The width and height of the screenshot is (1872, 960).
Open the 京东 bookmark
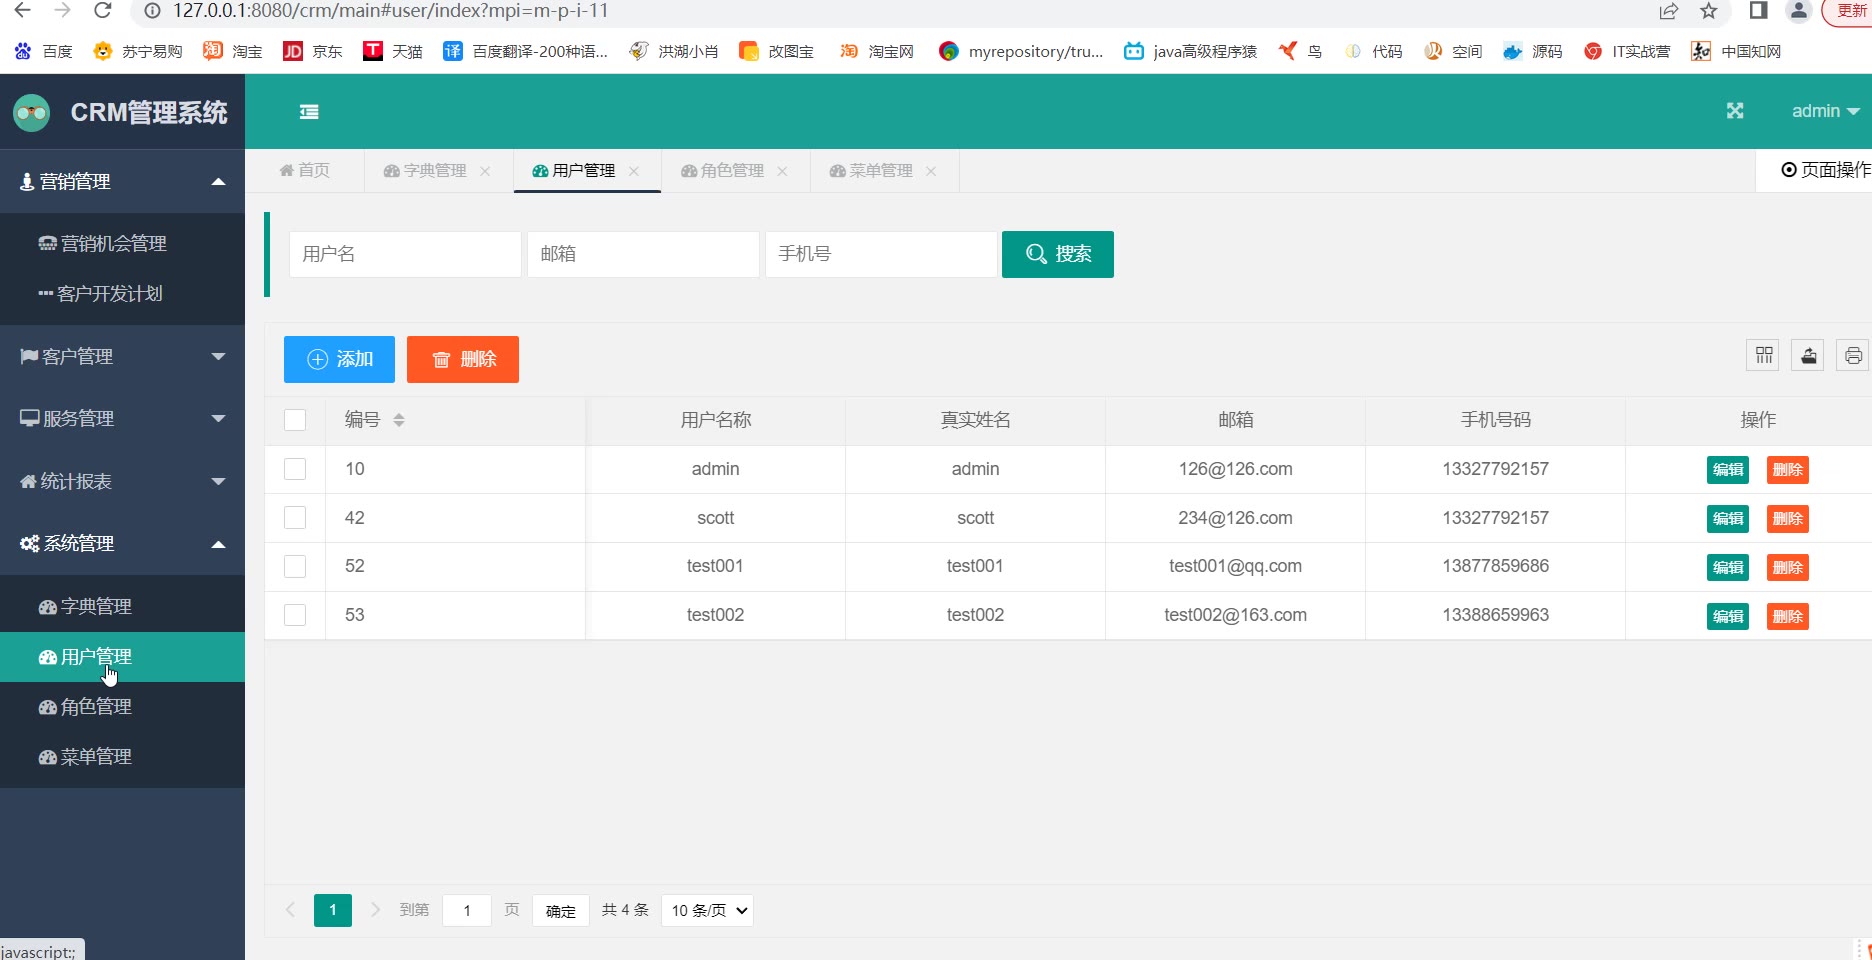[313, 51]
